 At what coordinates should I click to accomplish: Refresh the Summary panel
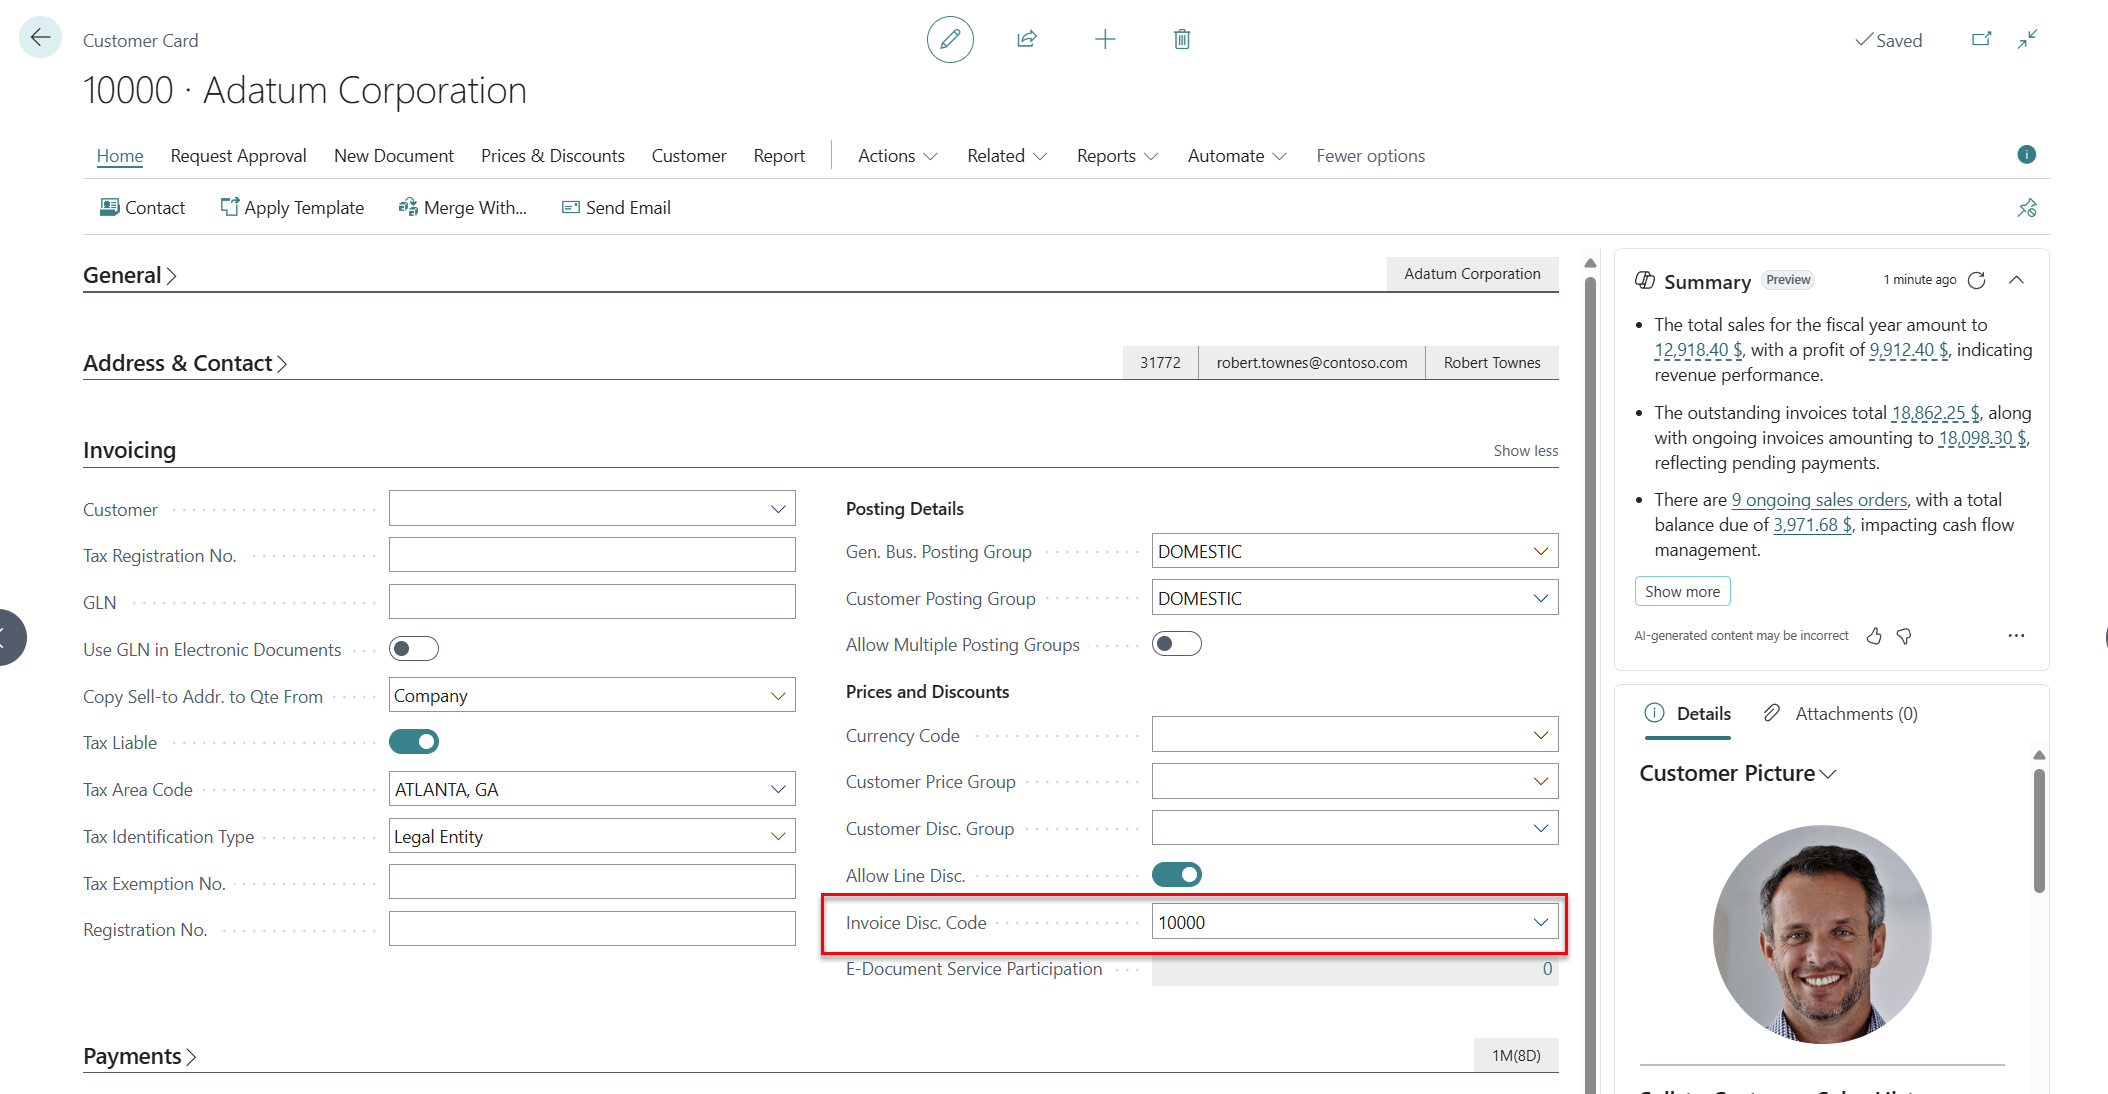pyautogui.click(x=1977, y=280)
